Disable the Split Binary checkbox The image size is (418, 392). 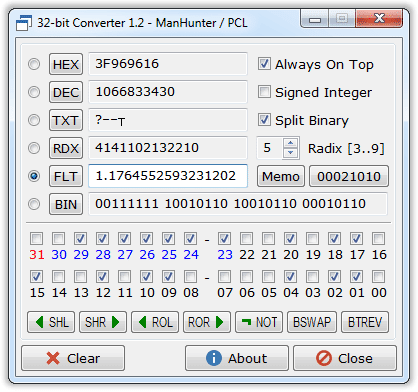pyautogui.click(x=264, y=120)
